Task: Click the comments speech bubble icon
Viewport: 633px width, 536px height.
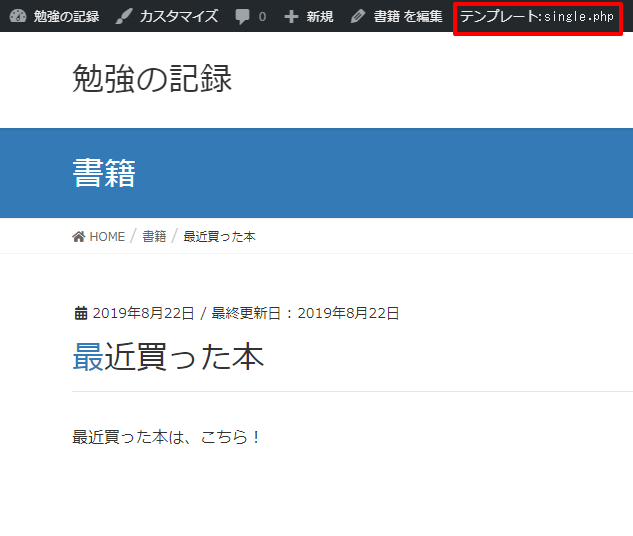Action: pyautogui.click(x=243, y=17)
